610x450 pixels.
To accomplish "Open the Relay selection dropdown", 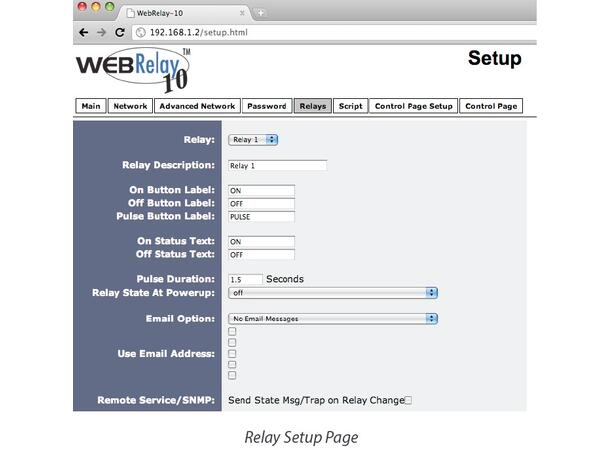I will point(253,140).
